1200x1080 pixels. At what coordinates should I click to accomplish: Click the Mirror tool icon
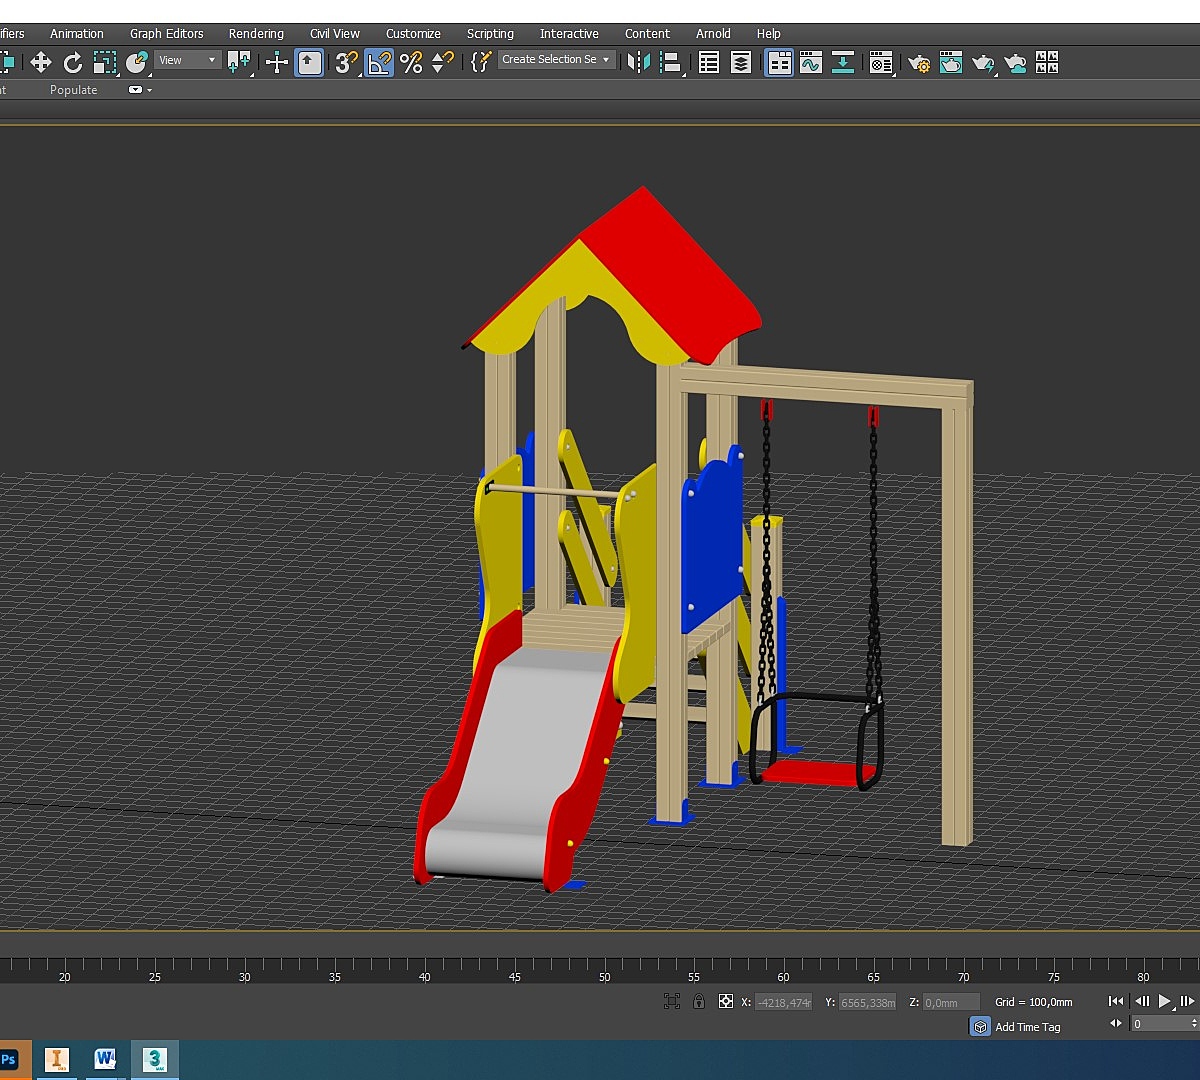[637, 63]
